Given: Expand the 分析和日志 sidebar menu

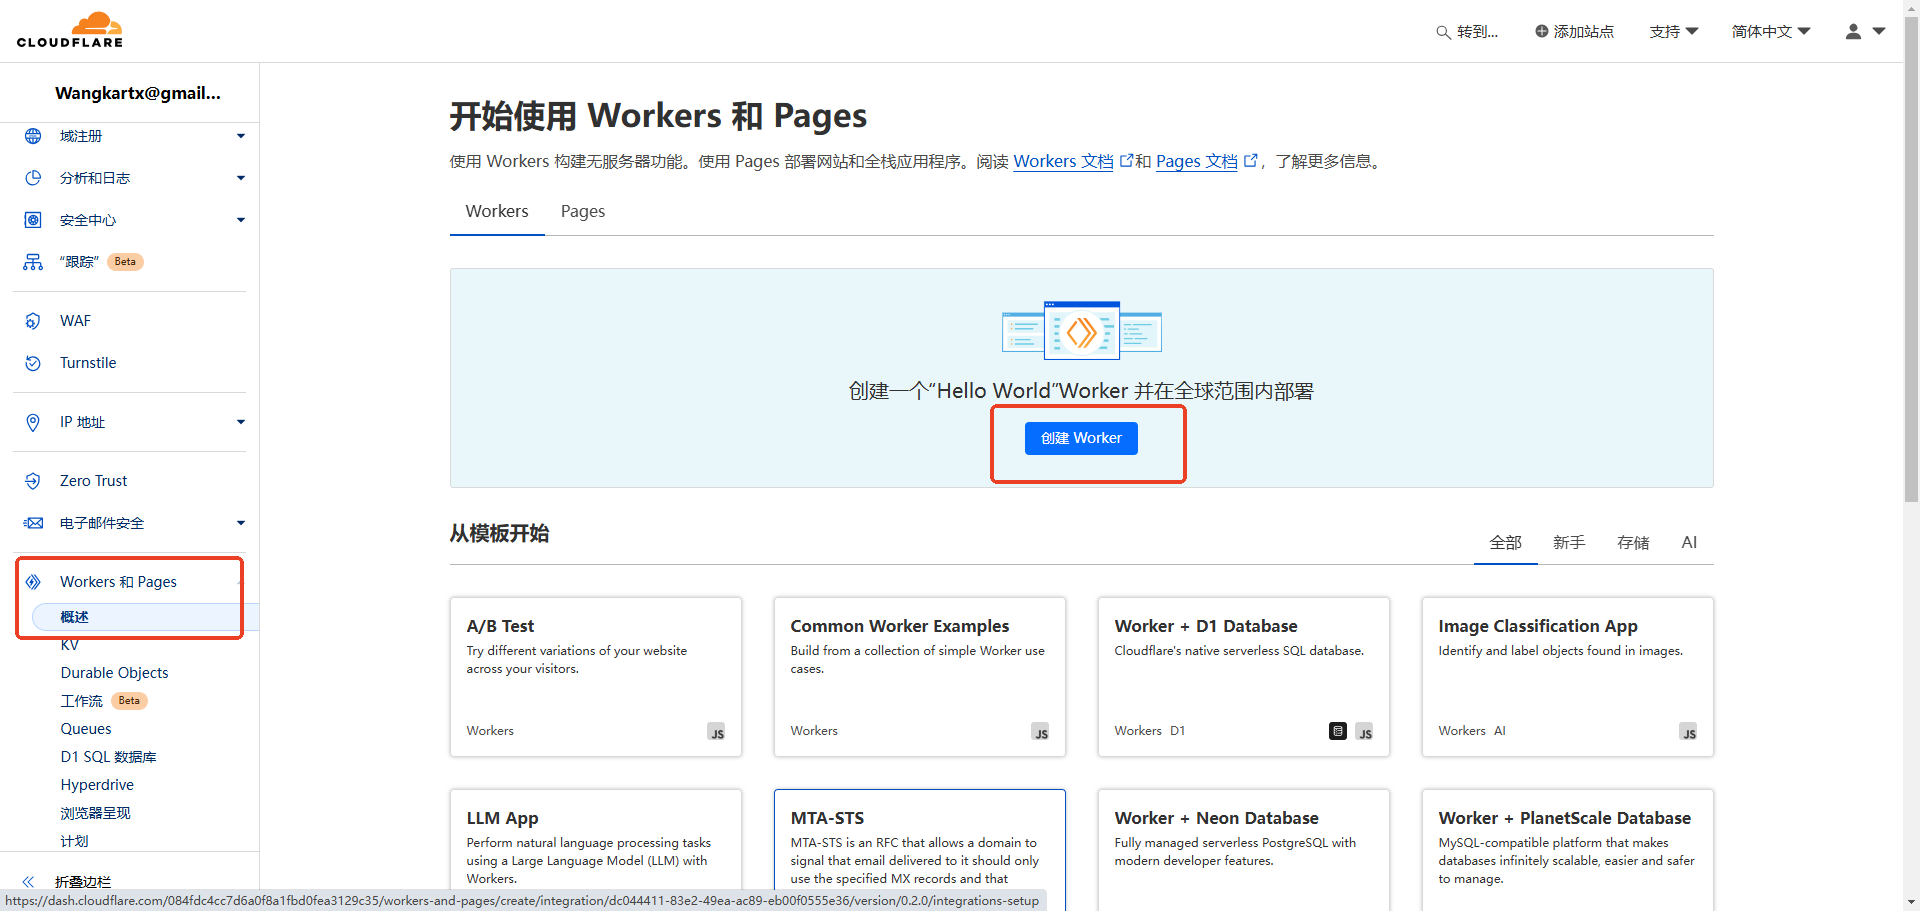Looking at the screenshot, I should click(x=241, y=178).
